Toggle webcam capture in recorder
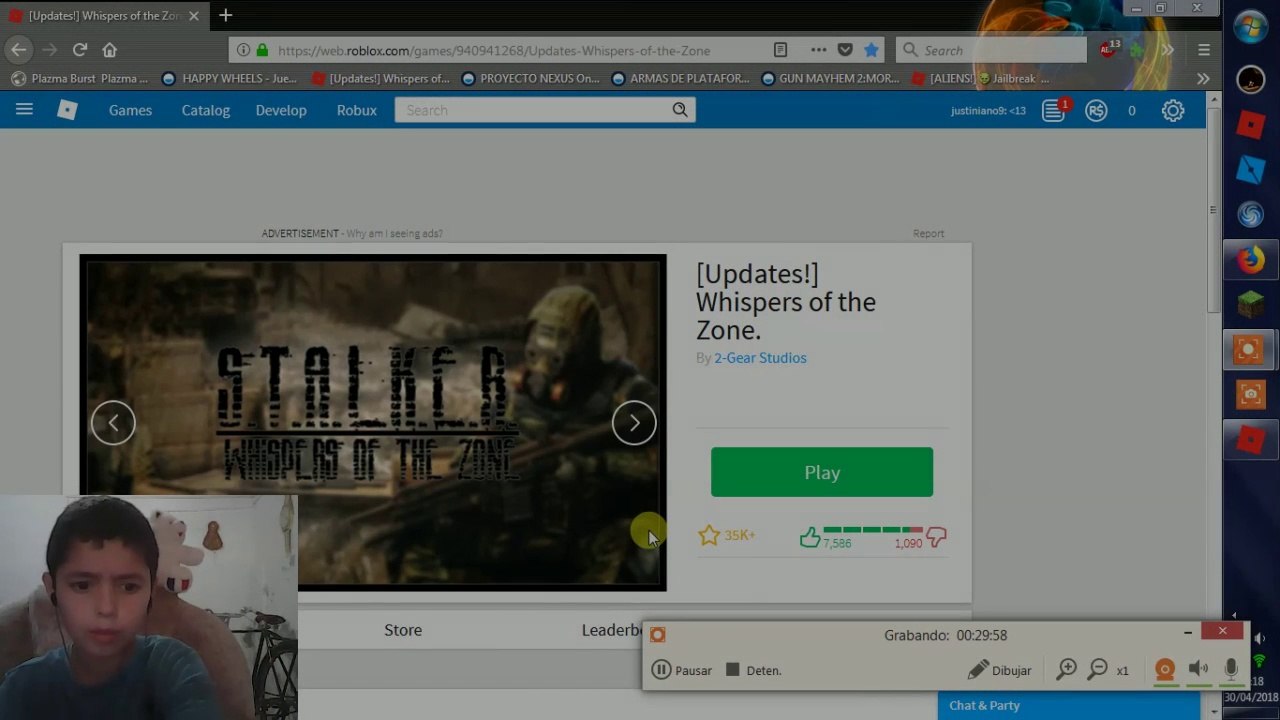 pos(1165,670)
